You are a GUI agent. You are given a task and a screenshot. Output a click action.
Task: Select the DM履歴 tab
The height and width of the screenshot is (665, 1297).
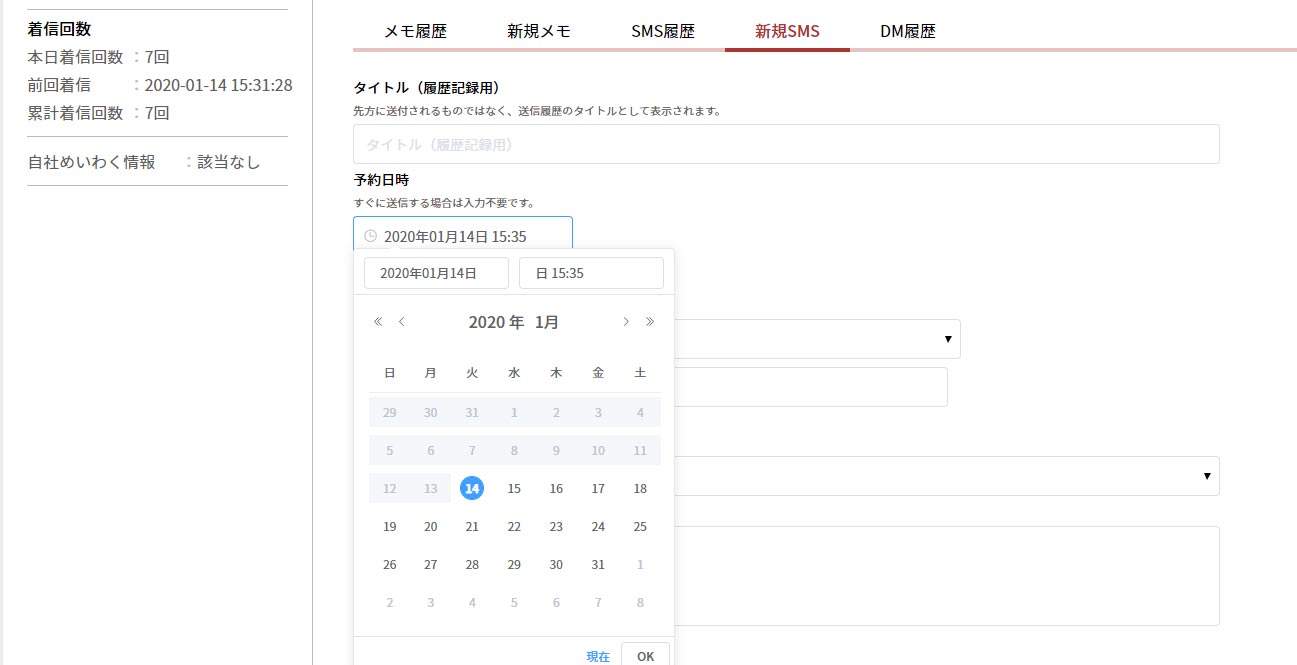[x=908, y=31]
